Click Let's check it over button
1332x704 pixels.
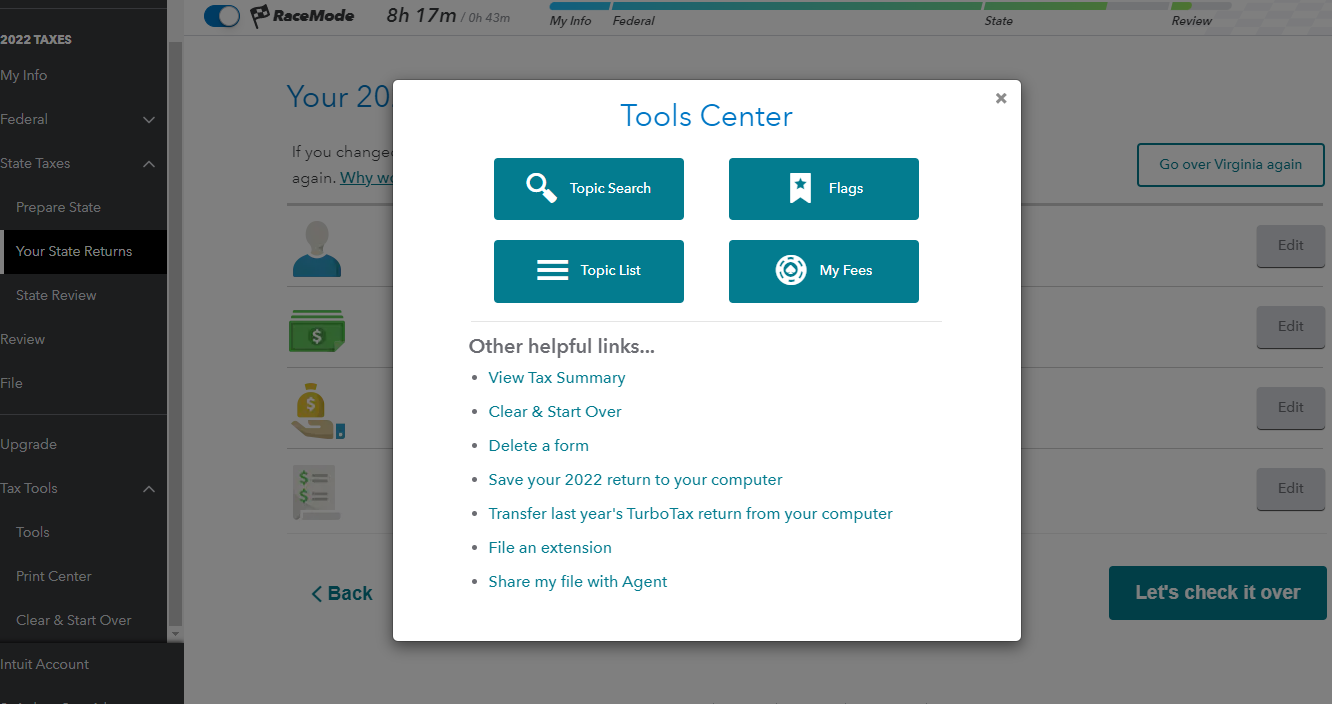1217,593
